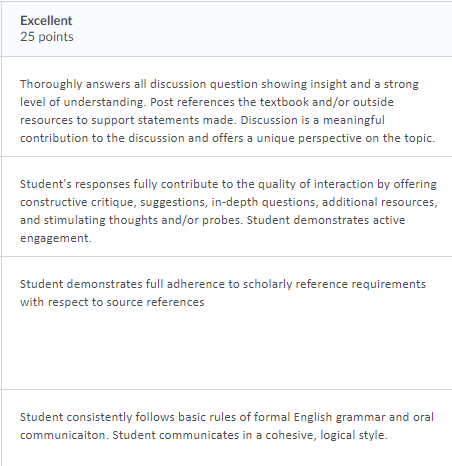The image size is (452, 466).
Task: Click the 25 points label
Action: 47,37
